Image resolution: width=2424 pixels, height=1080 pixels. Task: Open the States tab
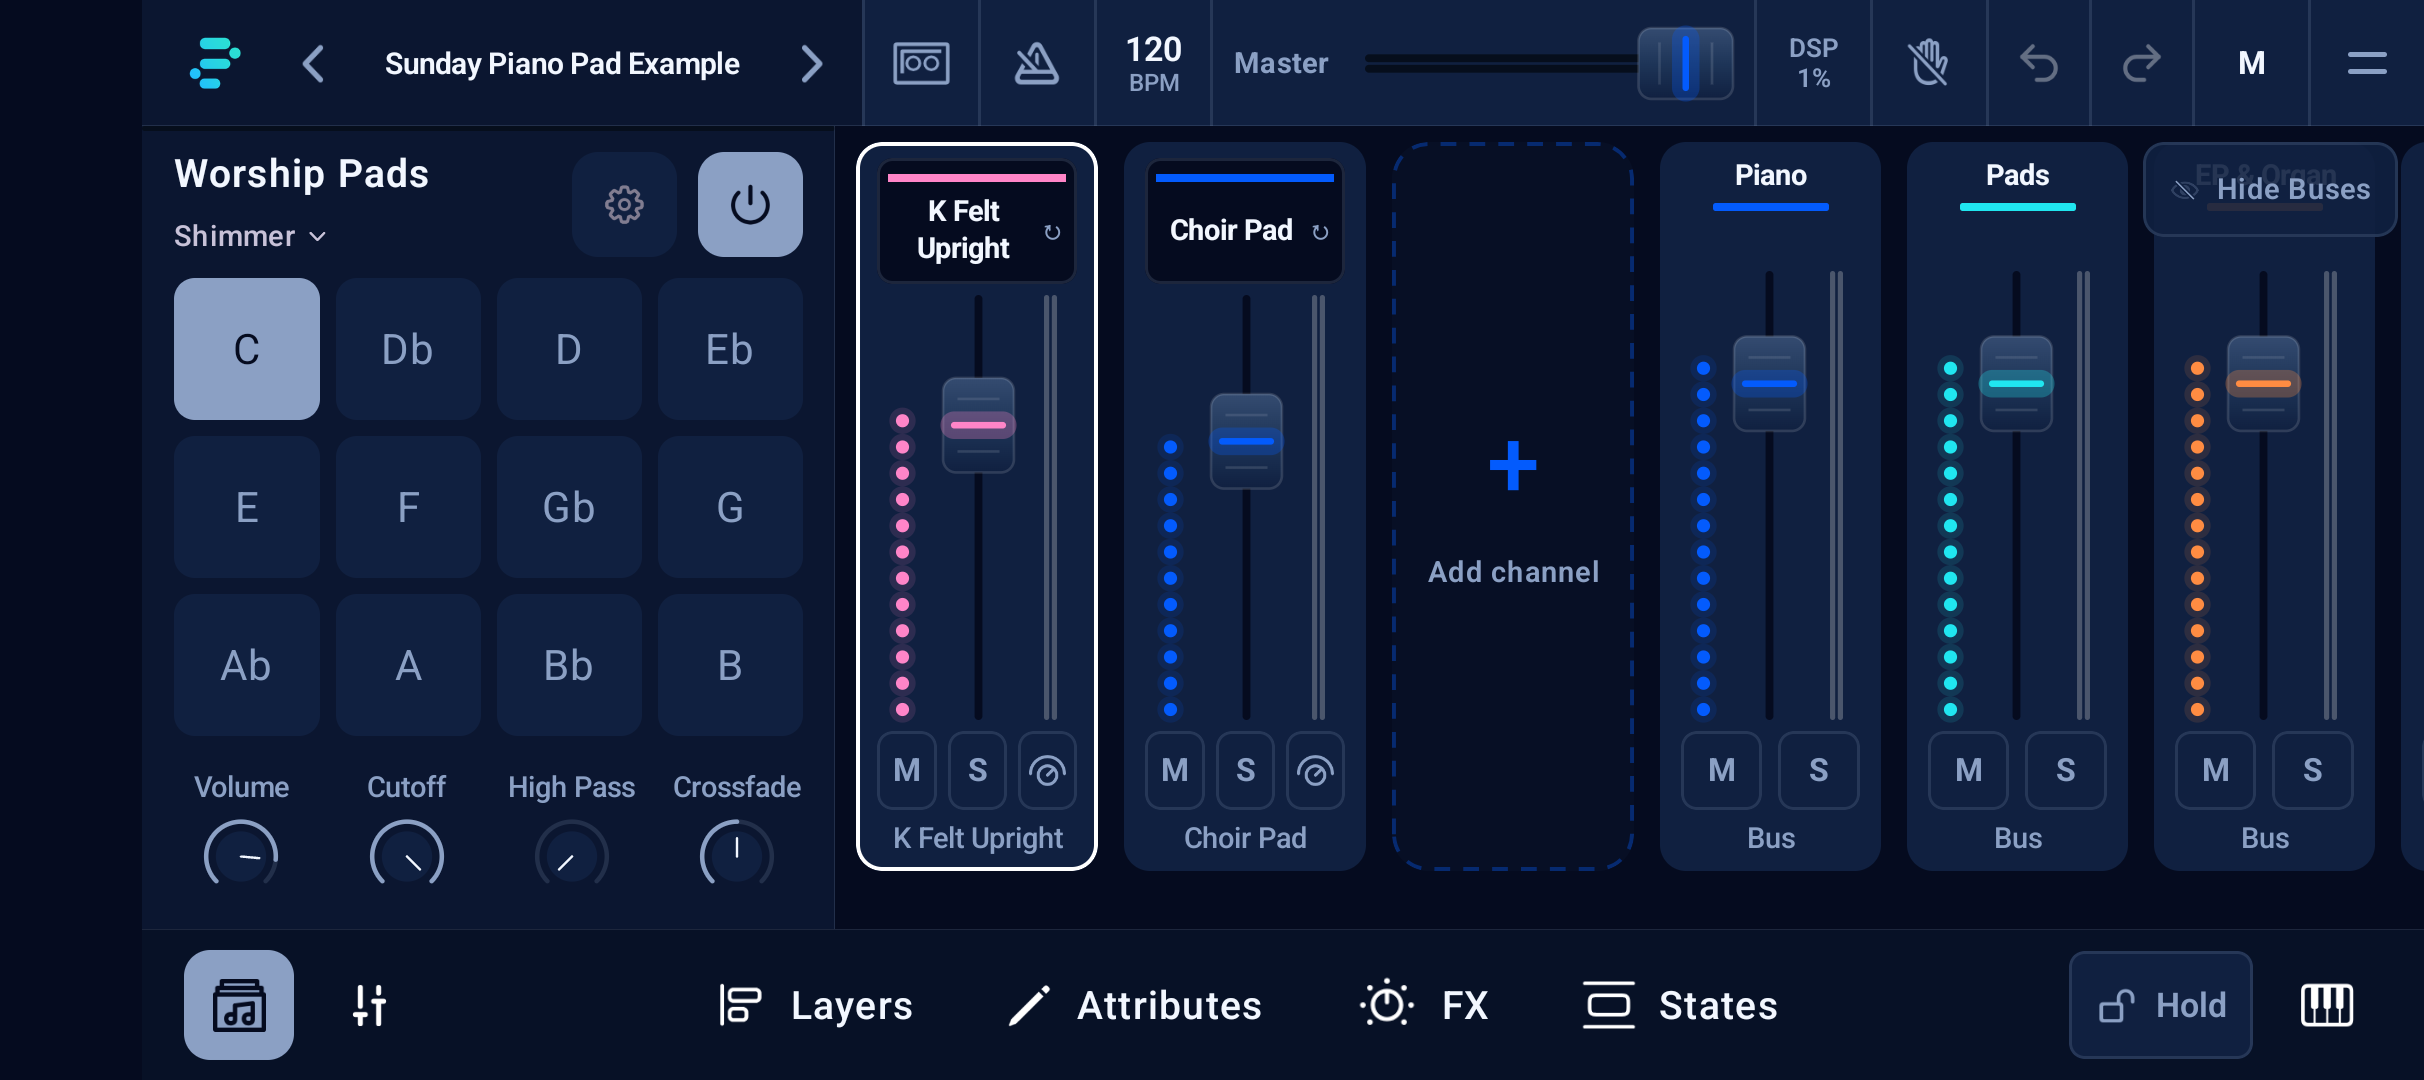[x=1680, y=1004]
